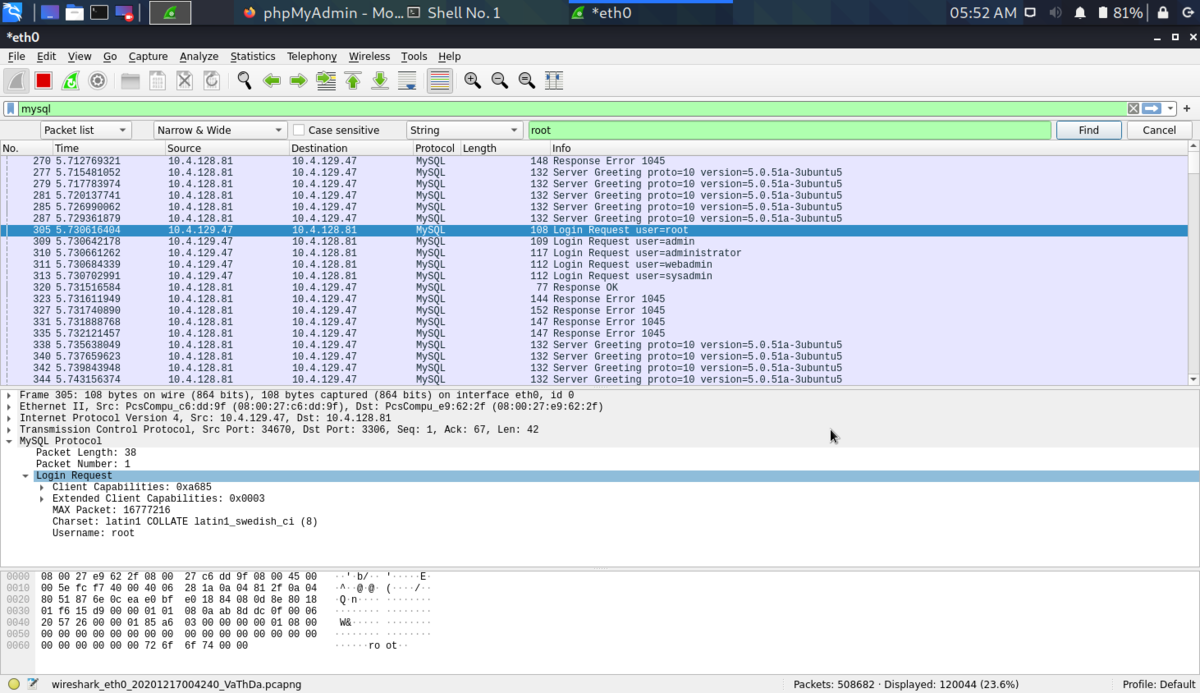Reload this capture file icon
Screen dimensions: 1200x693
211,81
